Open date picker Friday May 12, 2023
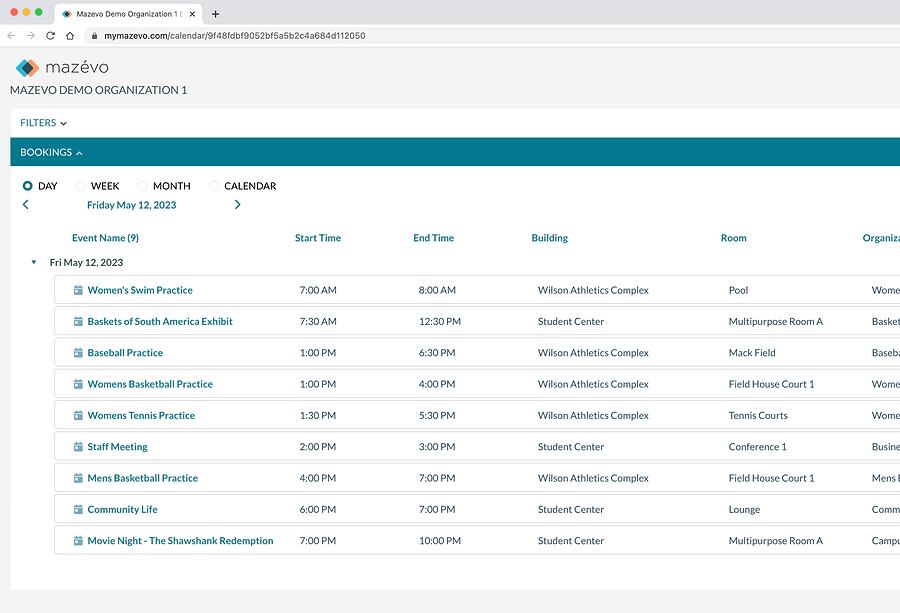Screen dimensions: 900x613 coord(131,205)
